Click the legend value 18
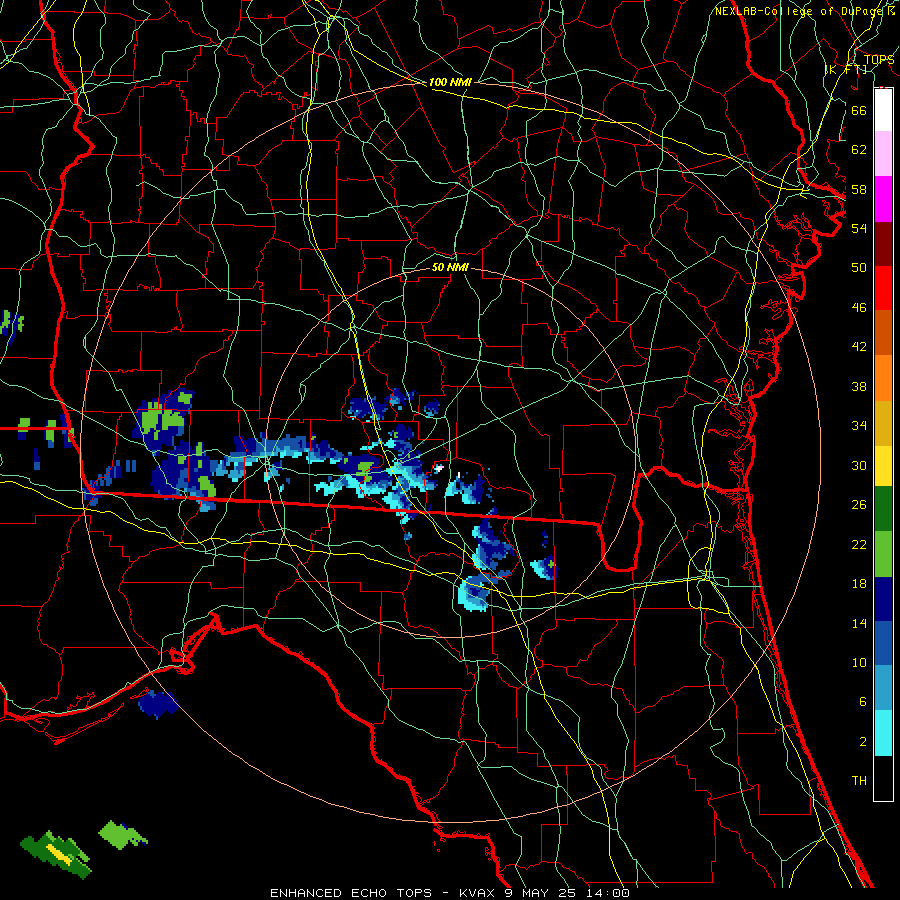The width and height of the screenshot is (900, 900). [x=859, y=584]
